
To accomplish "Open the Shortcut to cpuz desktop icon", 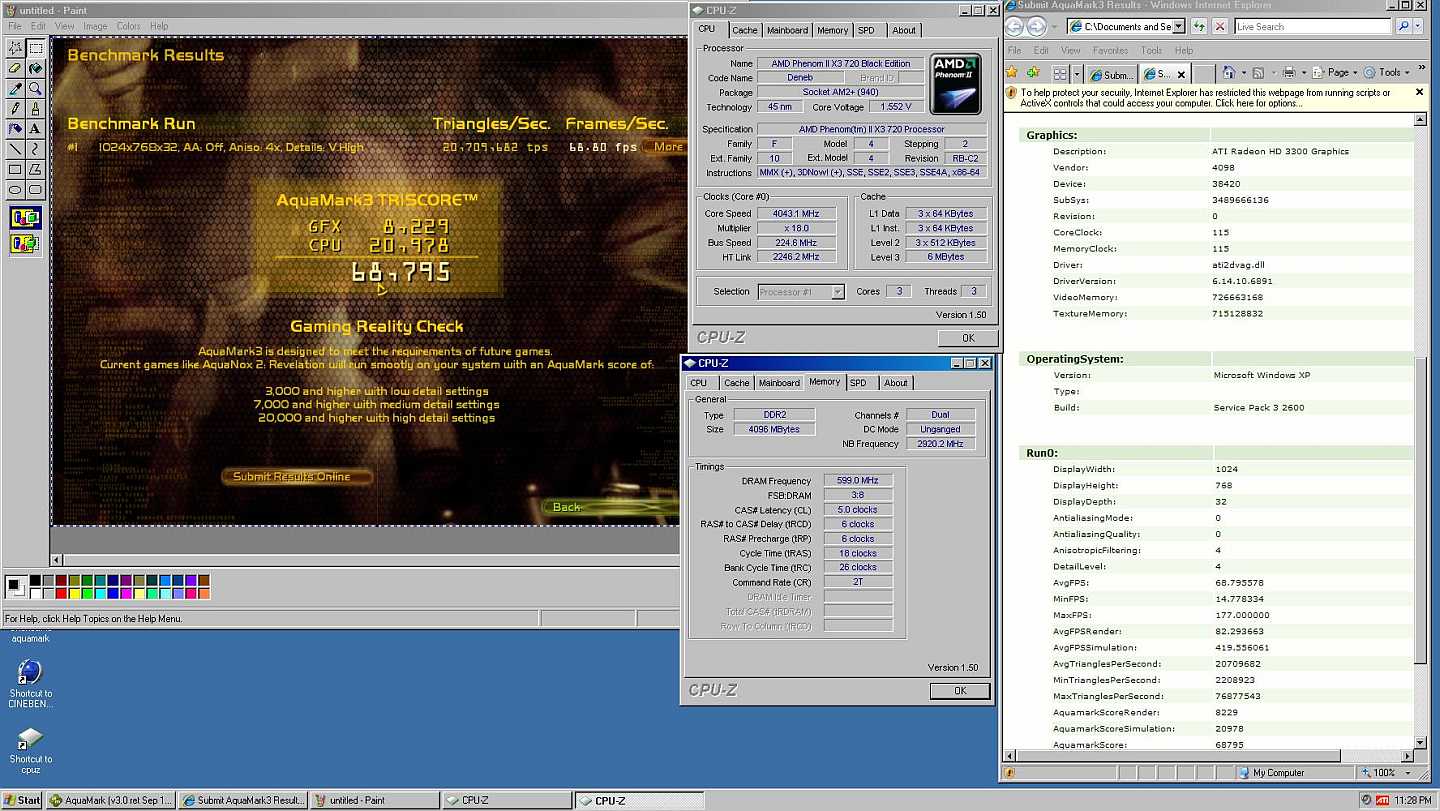I will click(x=30, y=751).
